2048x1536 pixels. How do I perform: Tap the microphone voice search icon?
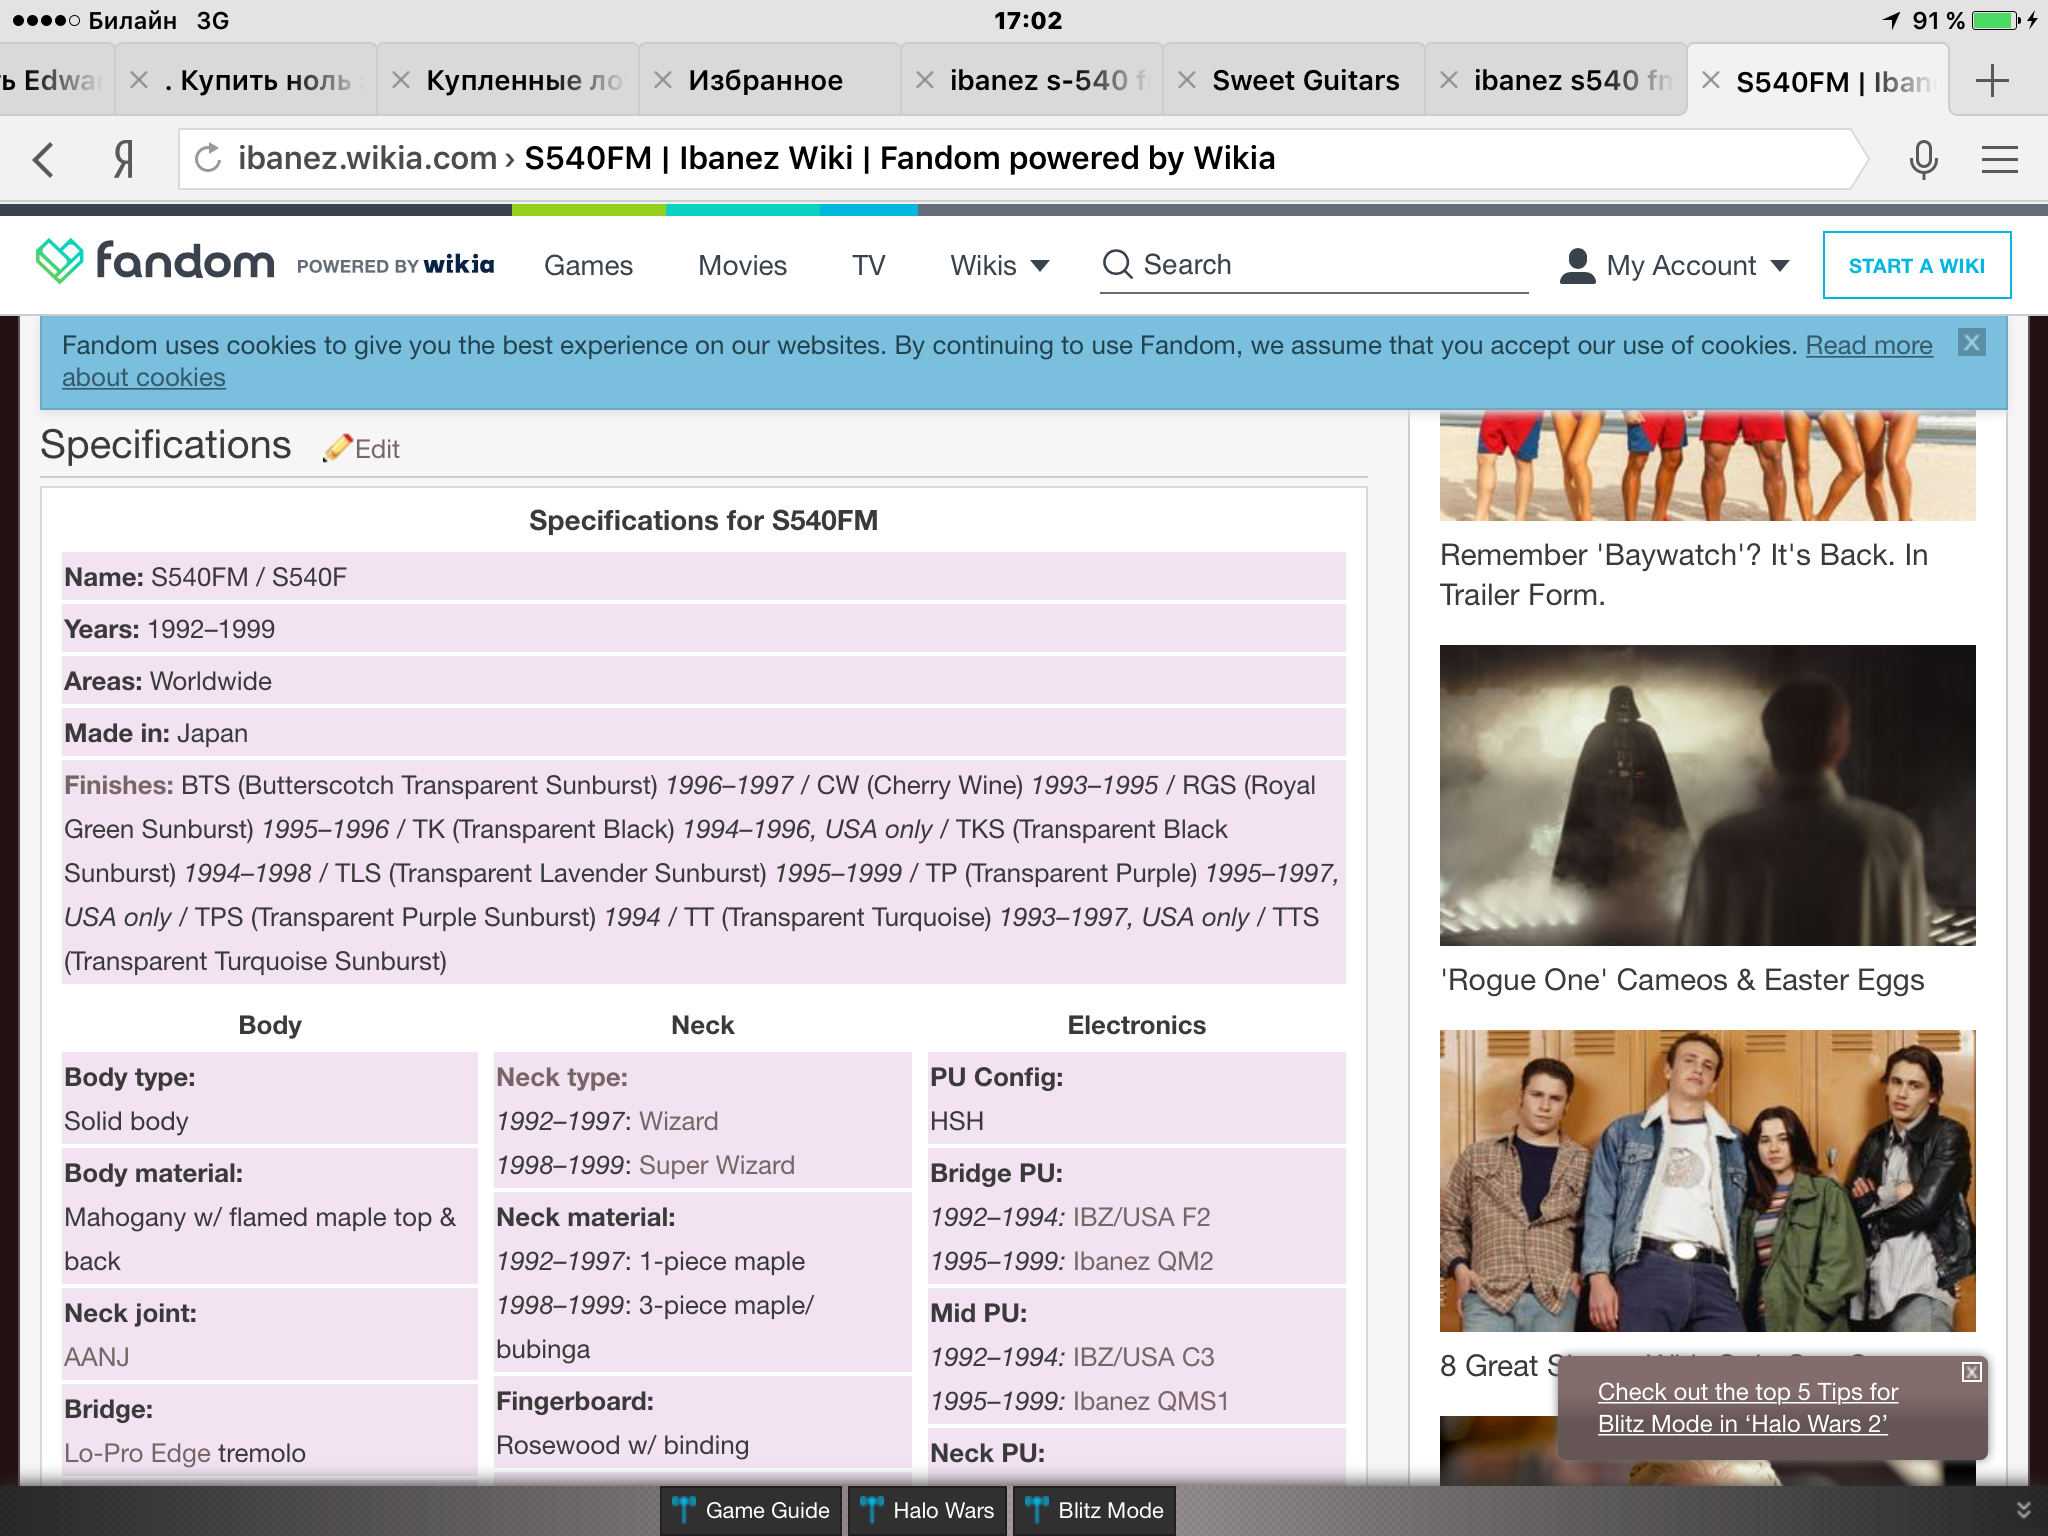click(1923, 159)
